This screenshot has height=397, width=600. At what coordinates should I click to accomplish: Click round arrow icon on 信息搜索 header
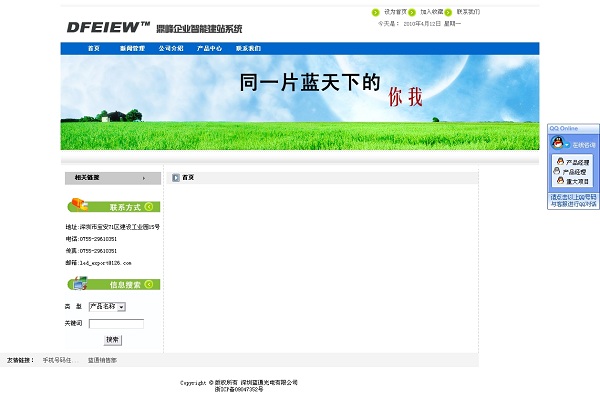[x=149, y=284]
